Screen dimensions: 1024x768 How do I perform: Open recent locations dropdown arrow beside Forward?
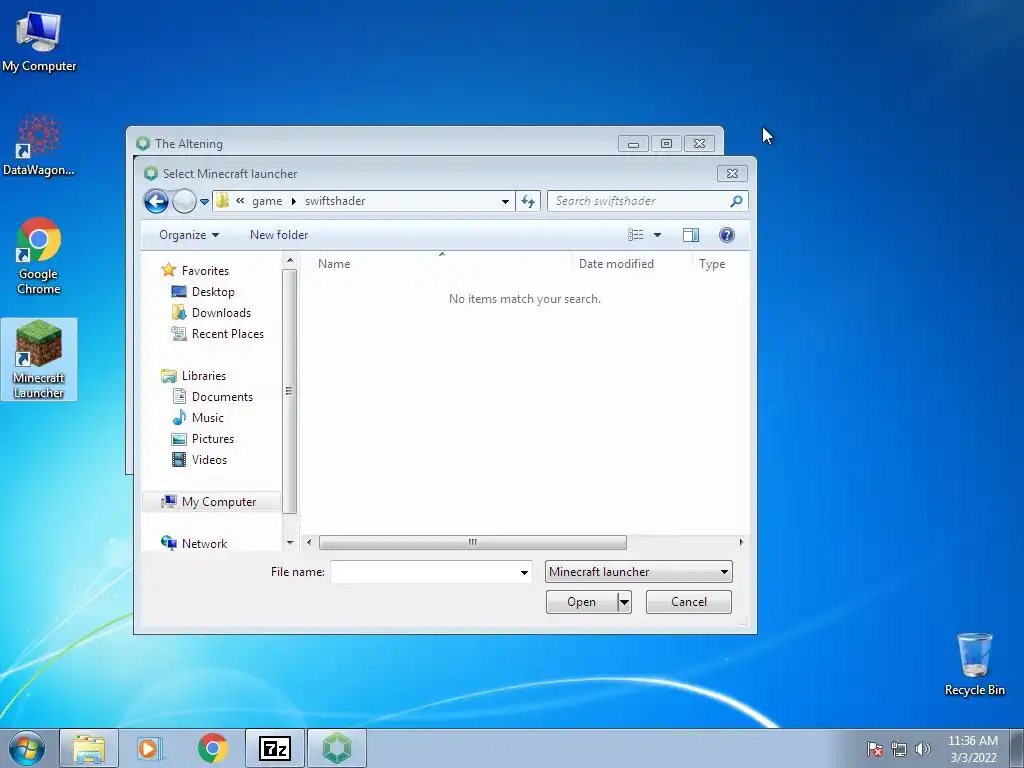tap(204, 202)
